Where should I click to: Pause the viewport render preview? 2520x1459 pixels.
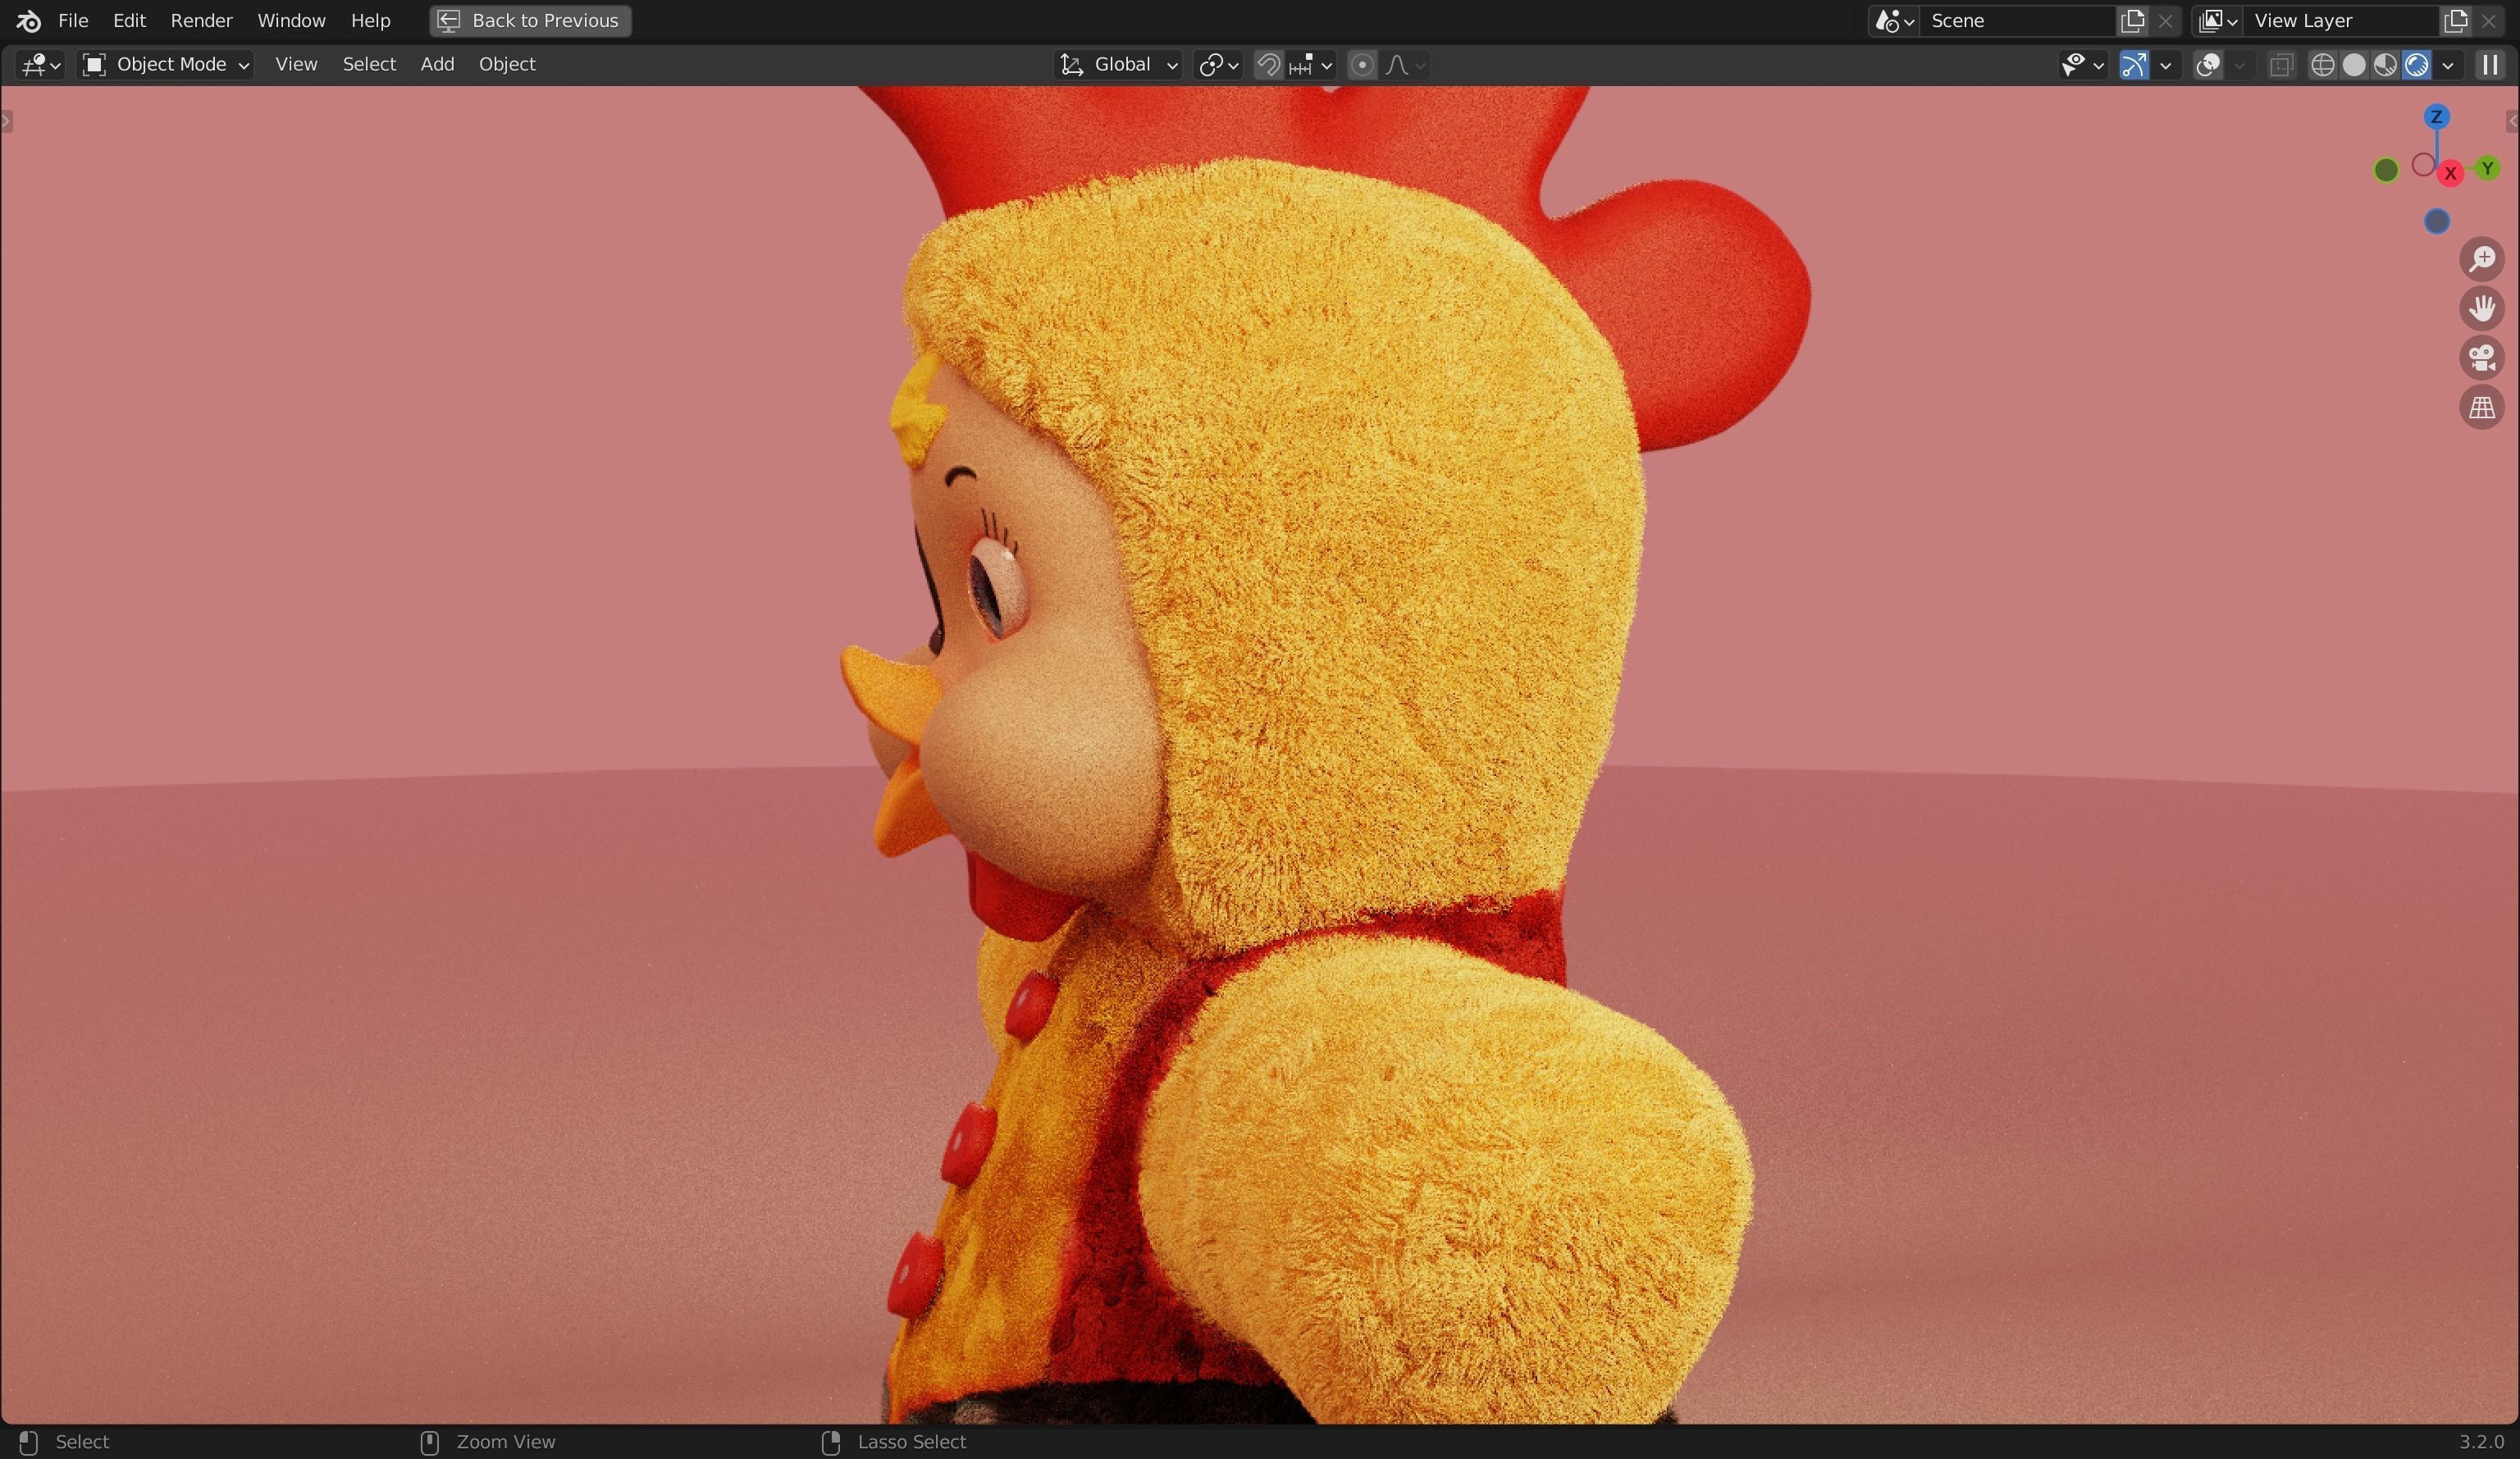pos(2490,65)
